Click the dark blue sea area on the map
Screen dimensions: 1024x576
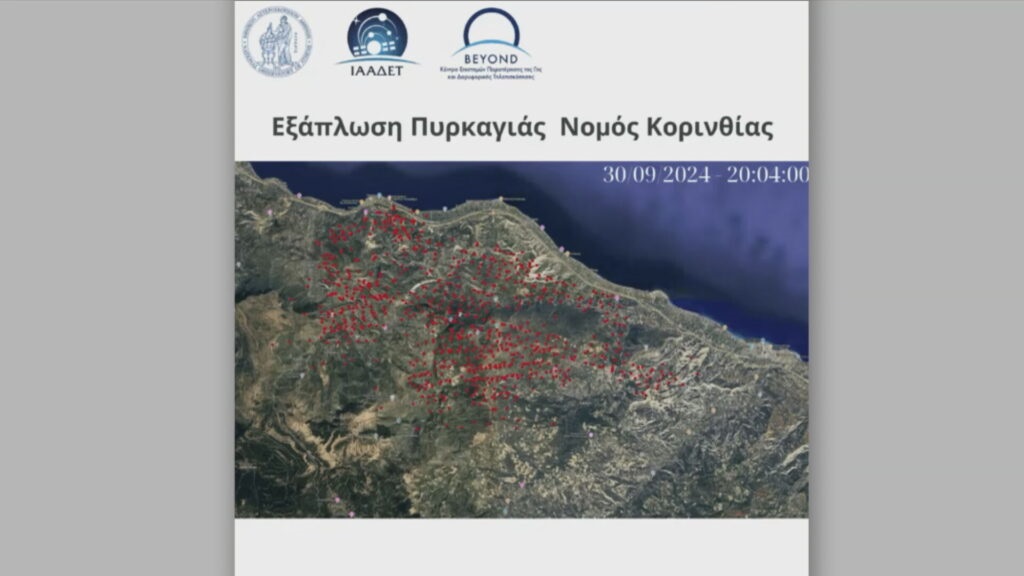[680, 240]
